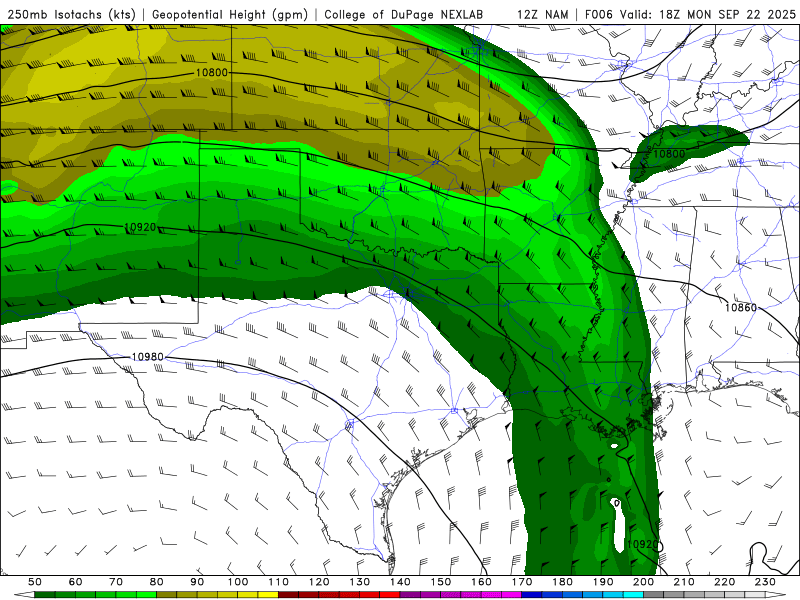Click the 10980 contour height label
Screen dimensions: 800x600
point(148,357)
